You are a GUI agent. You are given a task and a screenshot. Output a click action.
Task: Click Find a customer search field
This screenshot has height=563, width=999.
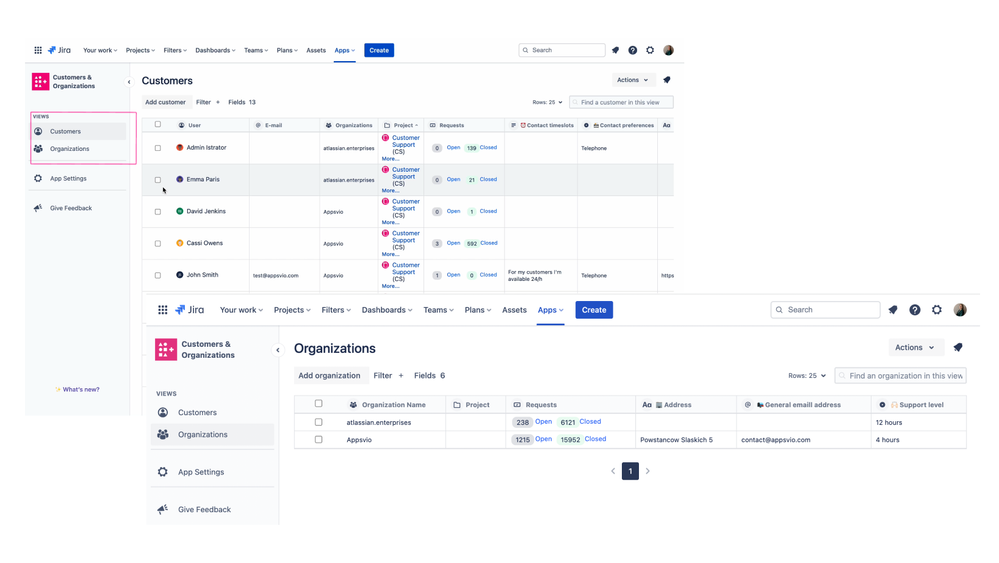coord(621,102)
